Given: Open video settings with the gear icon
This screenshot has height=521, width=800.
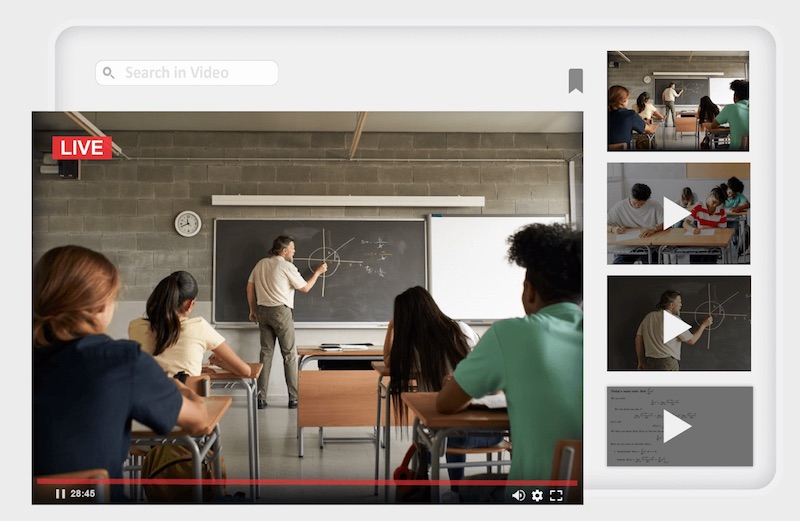Looking at the screenshot, I should [537, 495].
